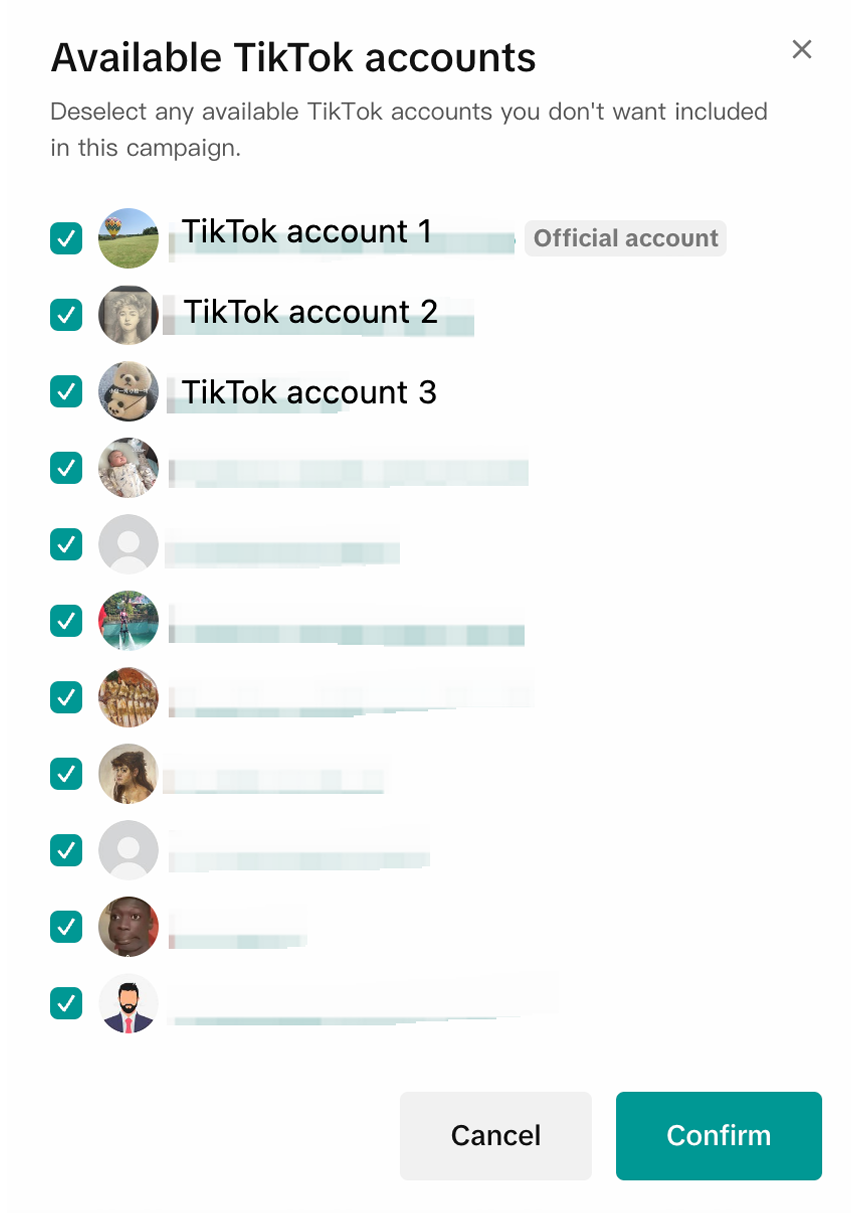Click the food platter avatar

[x=128, y=697]
